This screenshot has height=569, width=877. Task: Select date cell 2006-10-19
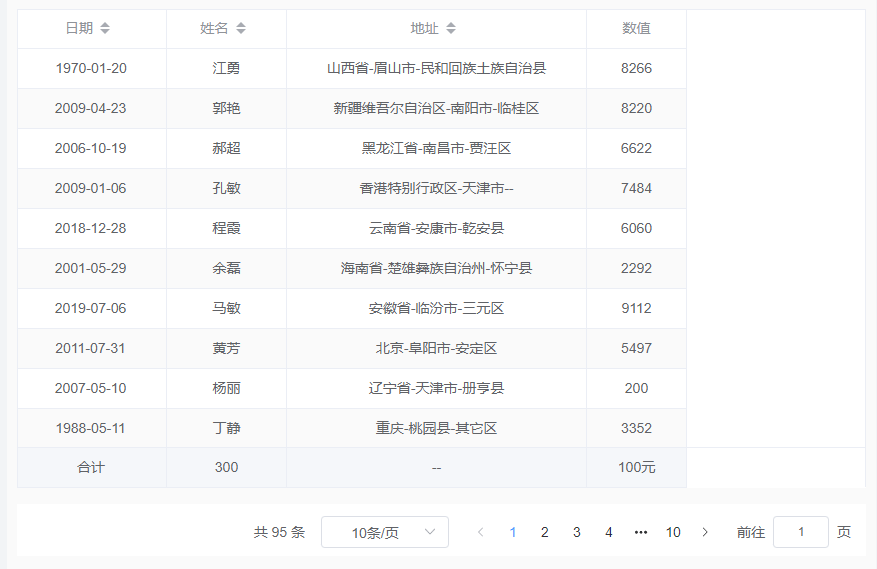[x=91, y=148]
